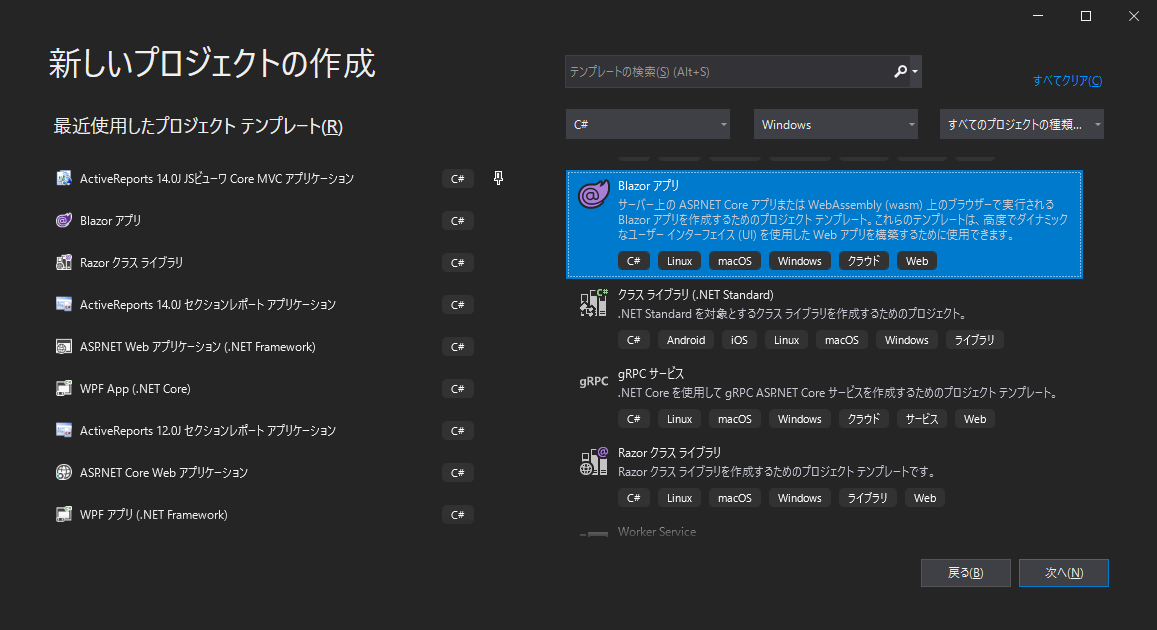This screenshot has height=630, width=1157.
Task: Select the gRPC サービス template
Action: pyautogui.click(x=824, y=397)
